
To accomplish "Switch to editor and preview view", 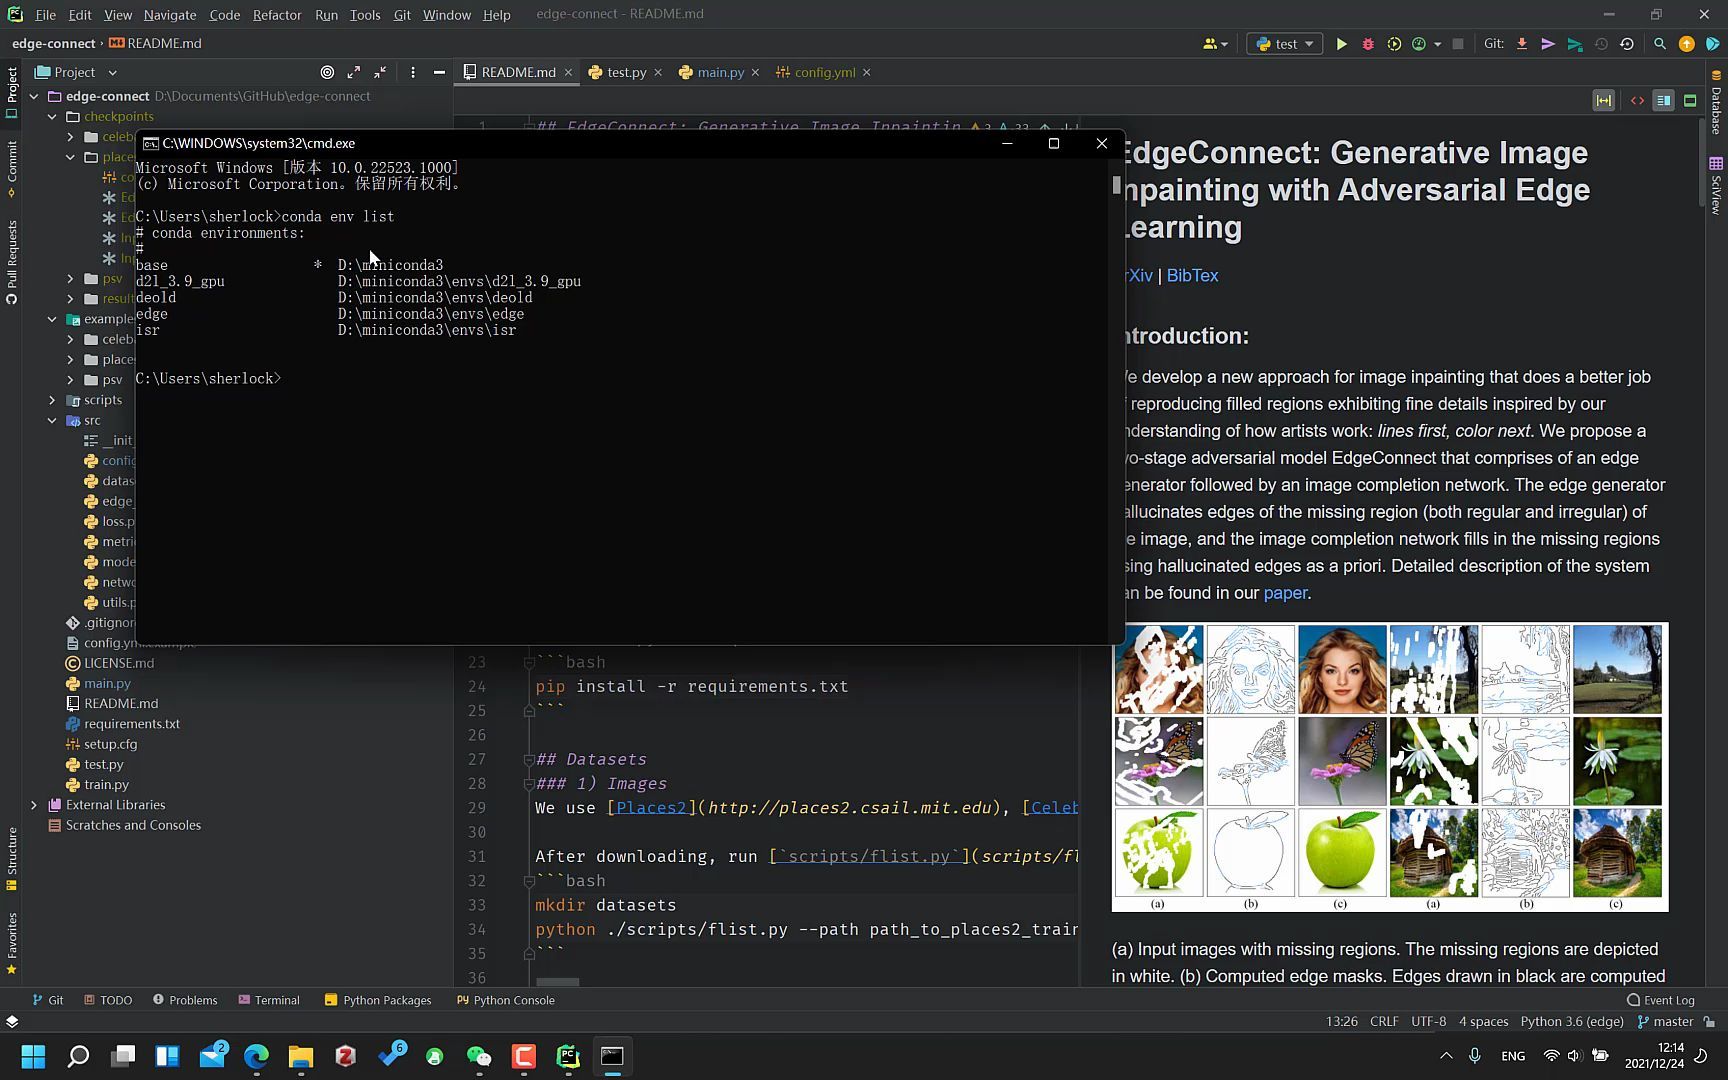I will pyautogui.click(x=1663, y=100).
